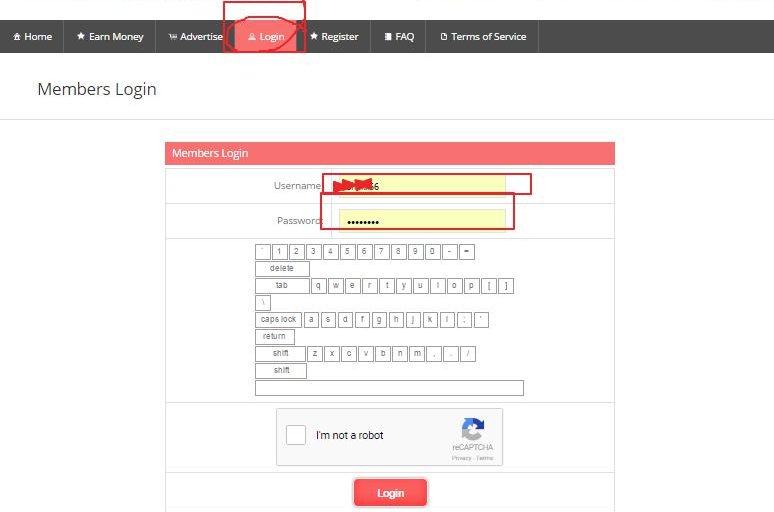Open the Advertise menu item
The width and height of the screenshot is (774, 512).
(195, 37)
